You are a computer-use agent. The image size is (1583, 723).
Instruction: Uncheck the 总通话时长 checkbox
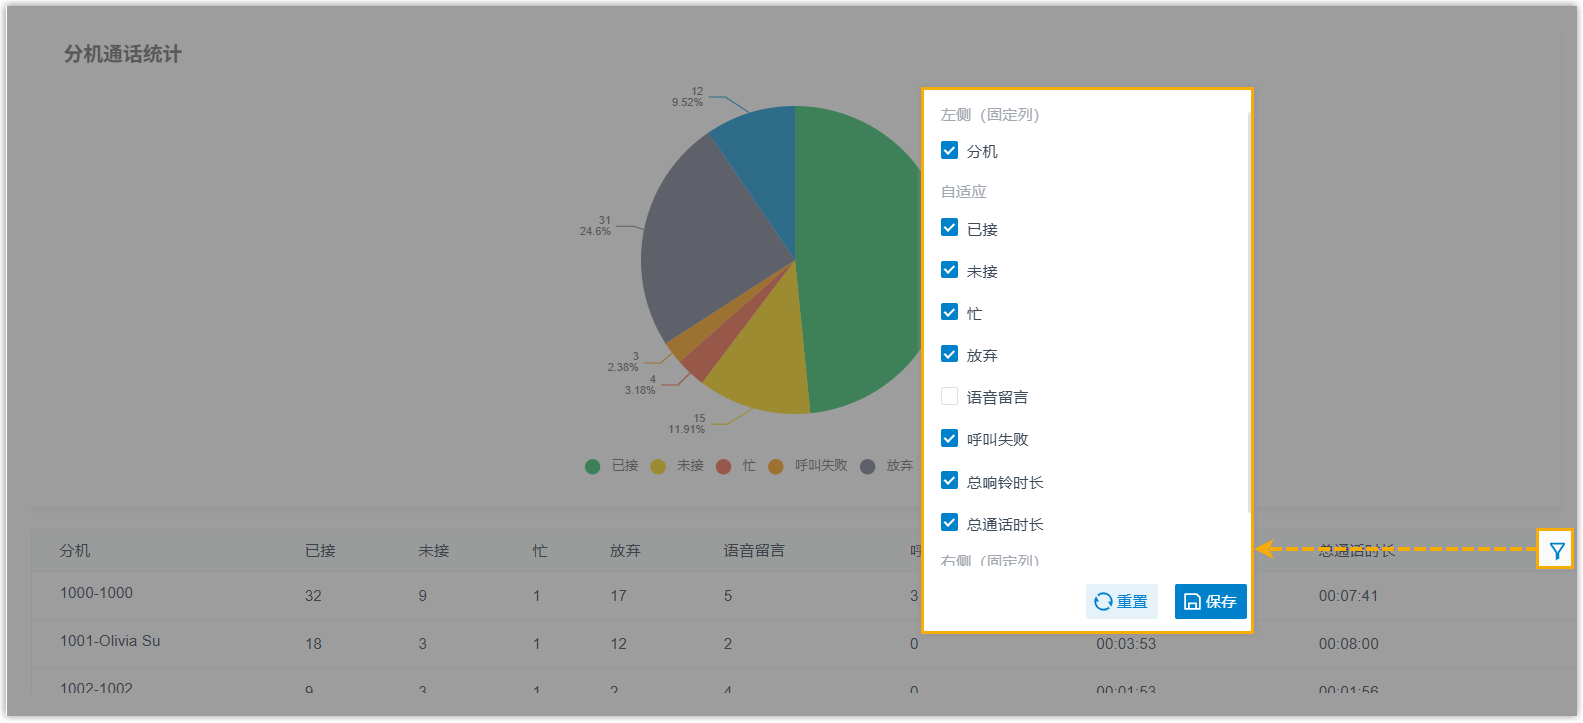tap(950, 523)
